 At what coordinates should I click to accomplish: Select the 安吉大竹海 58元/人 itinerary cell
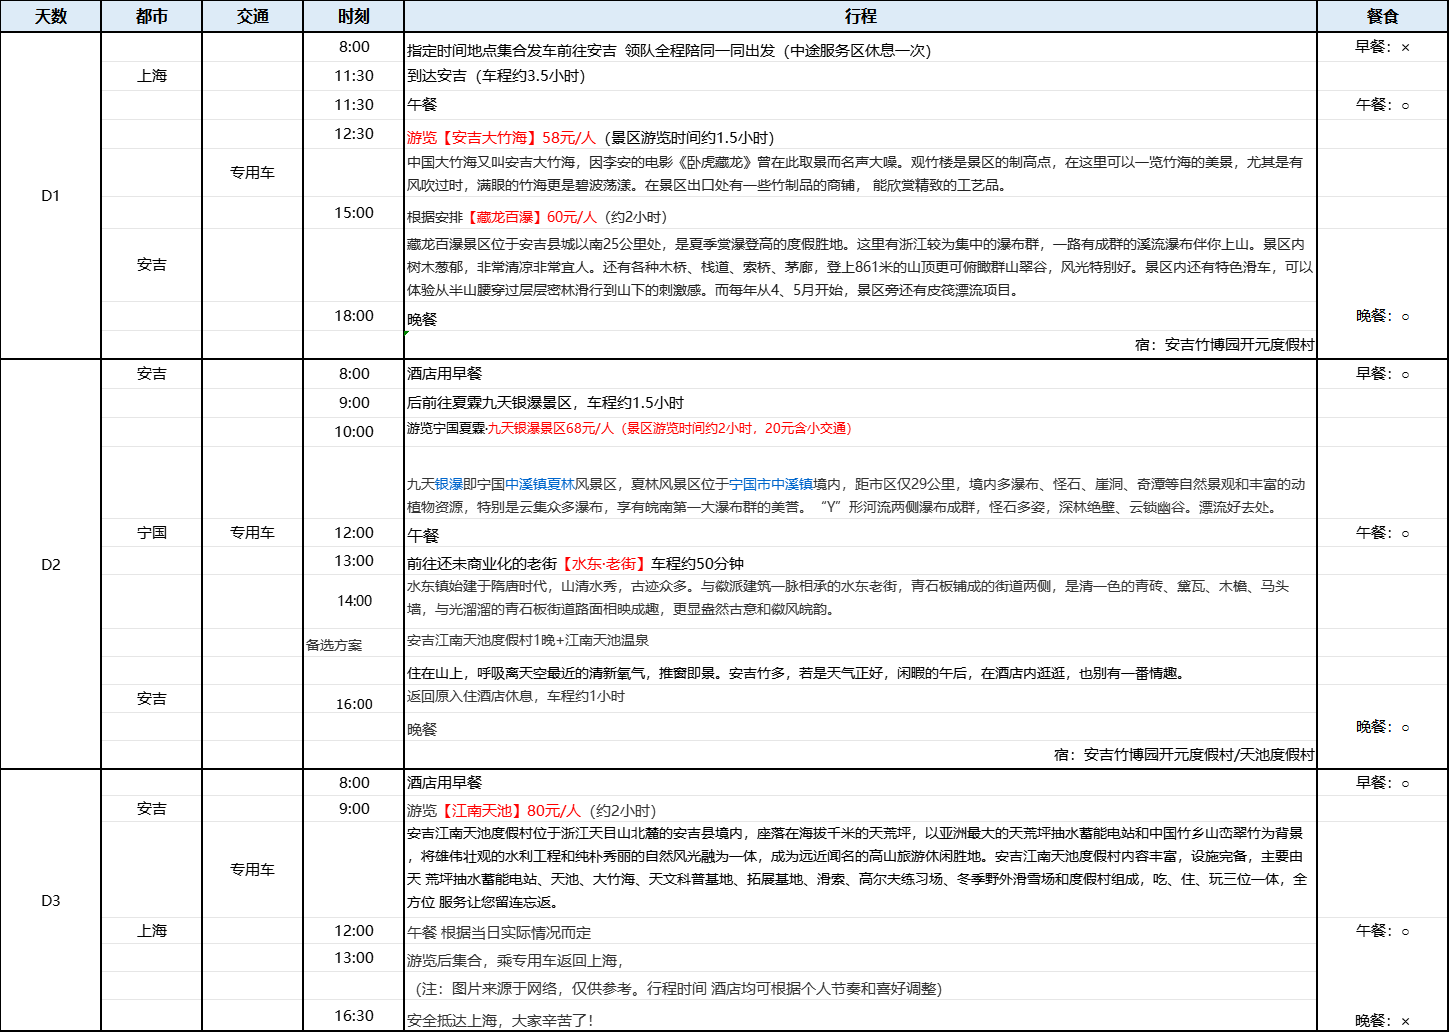pyautogui.click(x=590, y=138)
